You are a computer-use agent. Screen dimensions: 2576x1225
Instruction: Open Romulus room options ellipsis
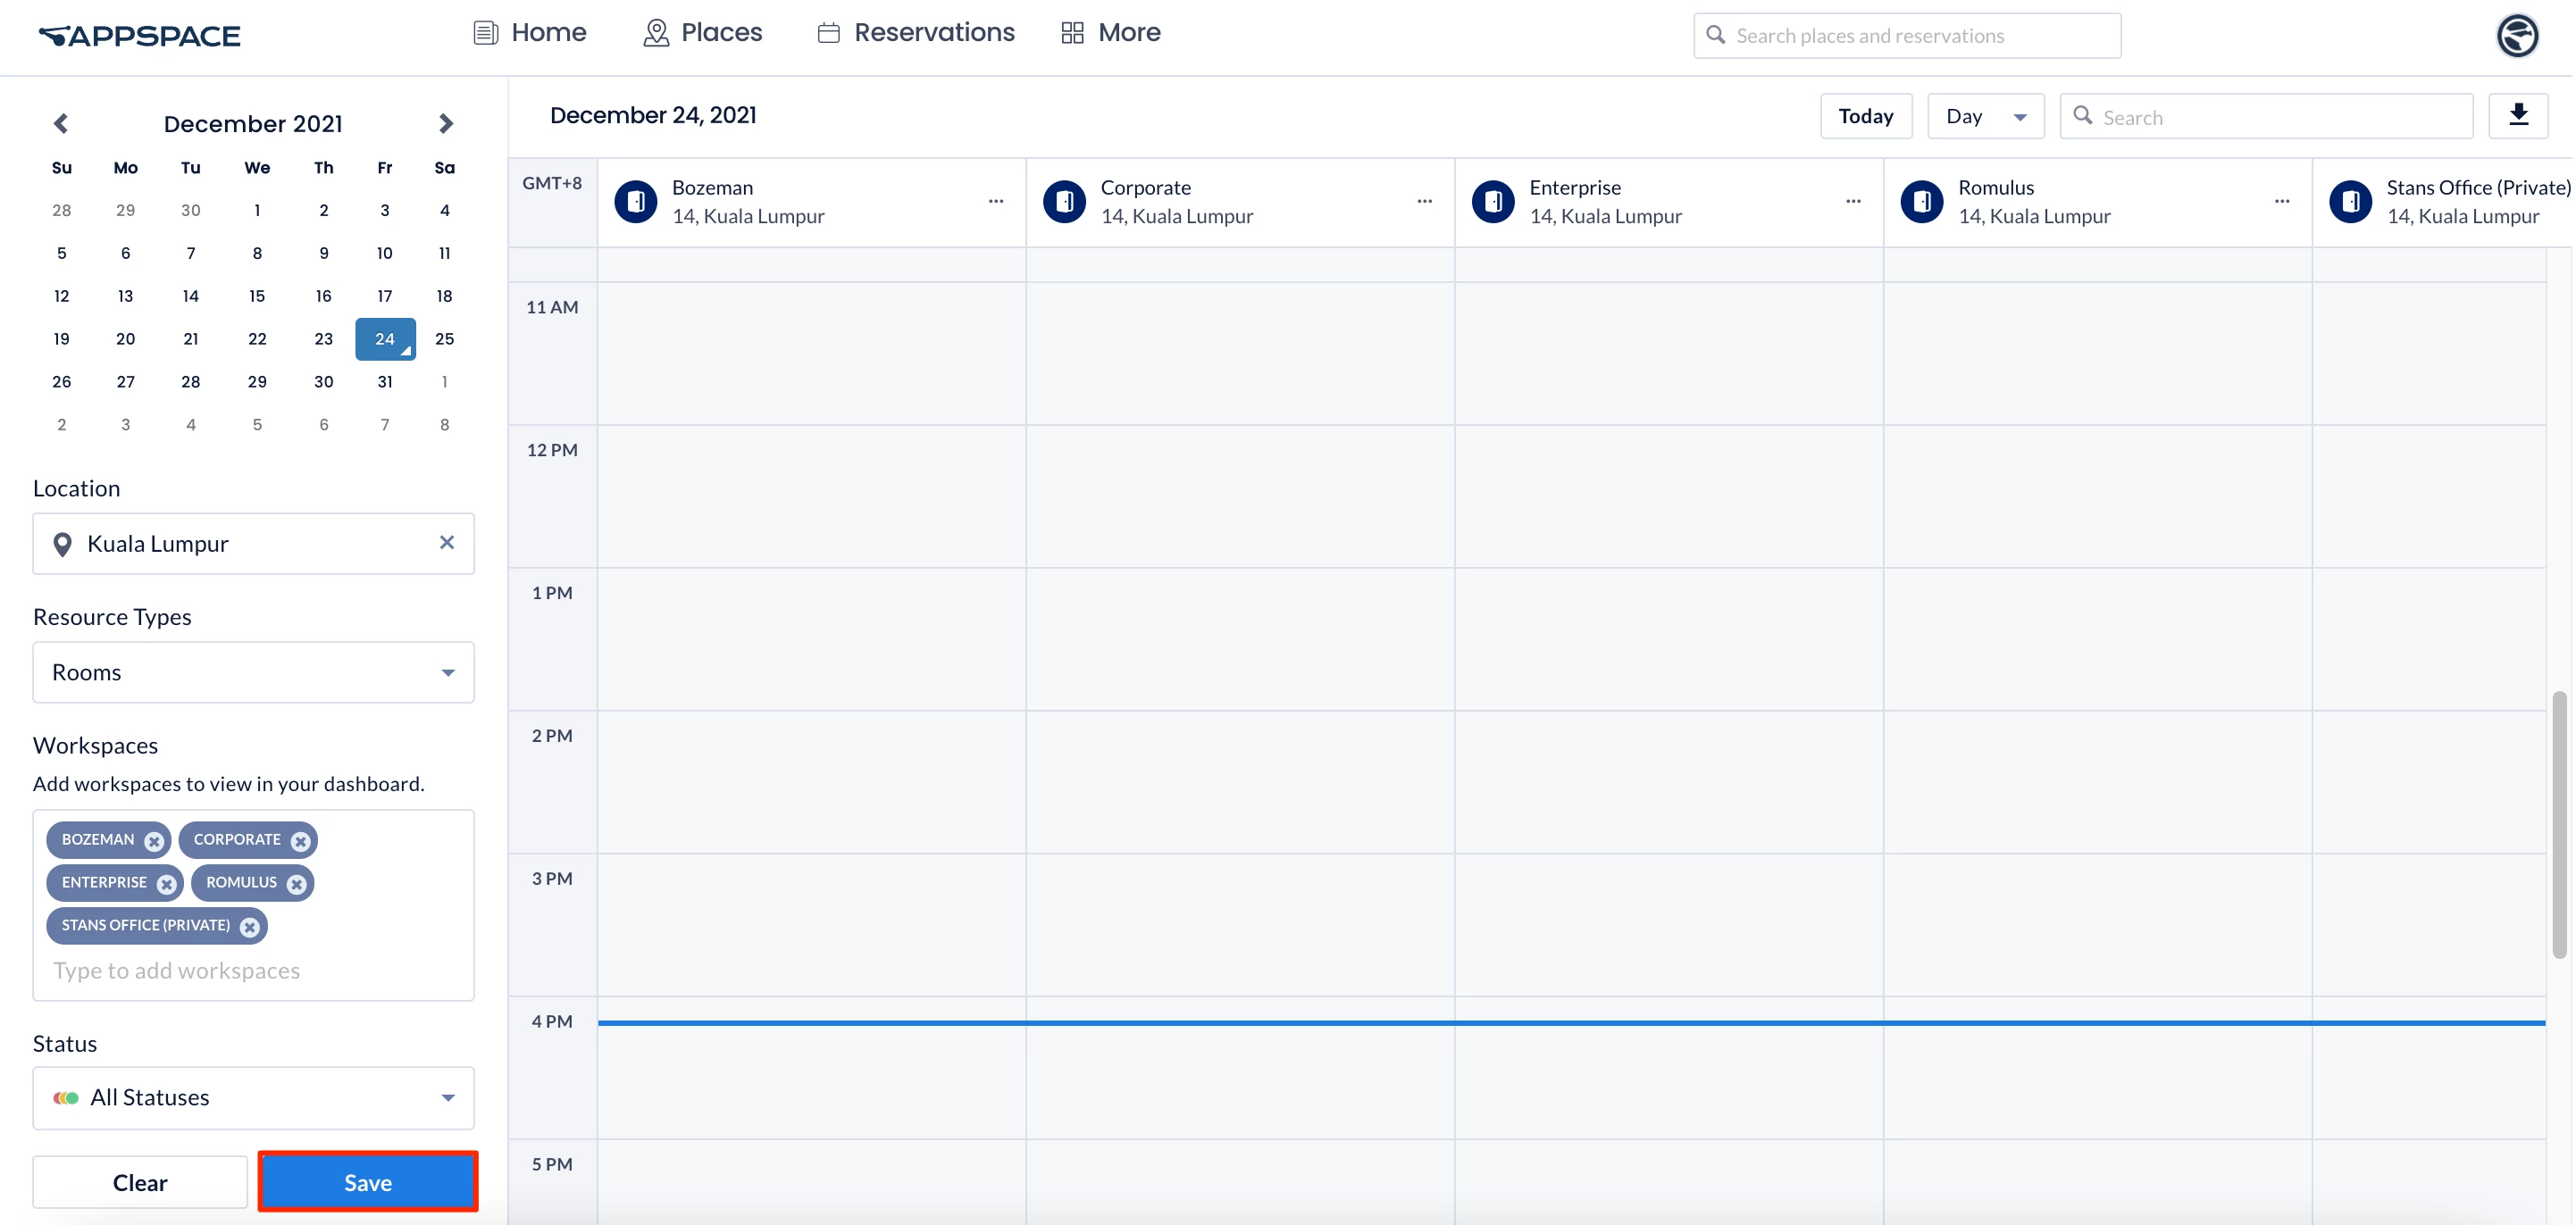click(x=2281, y=201)
